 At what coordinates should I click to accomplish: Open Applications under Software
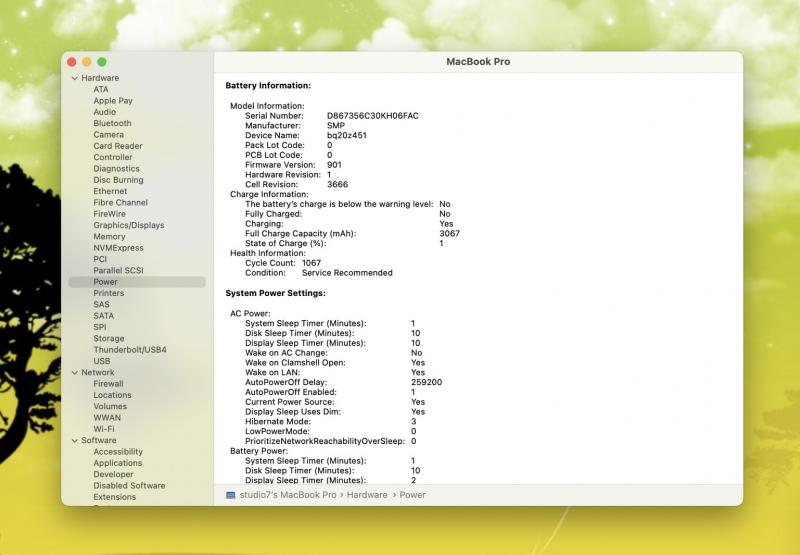tap(118, 463)
